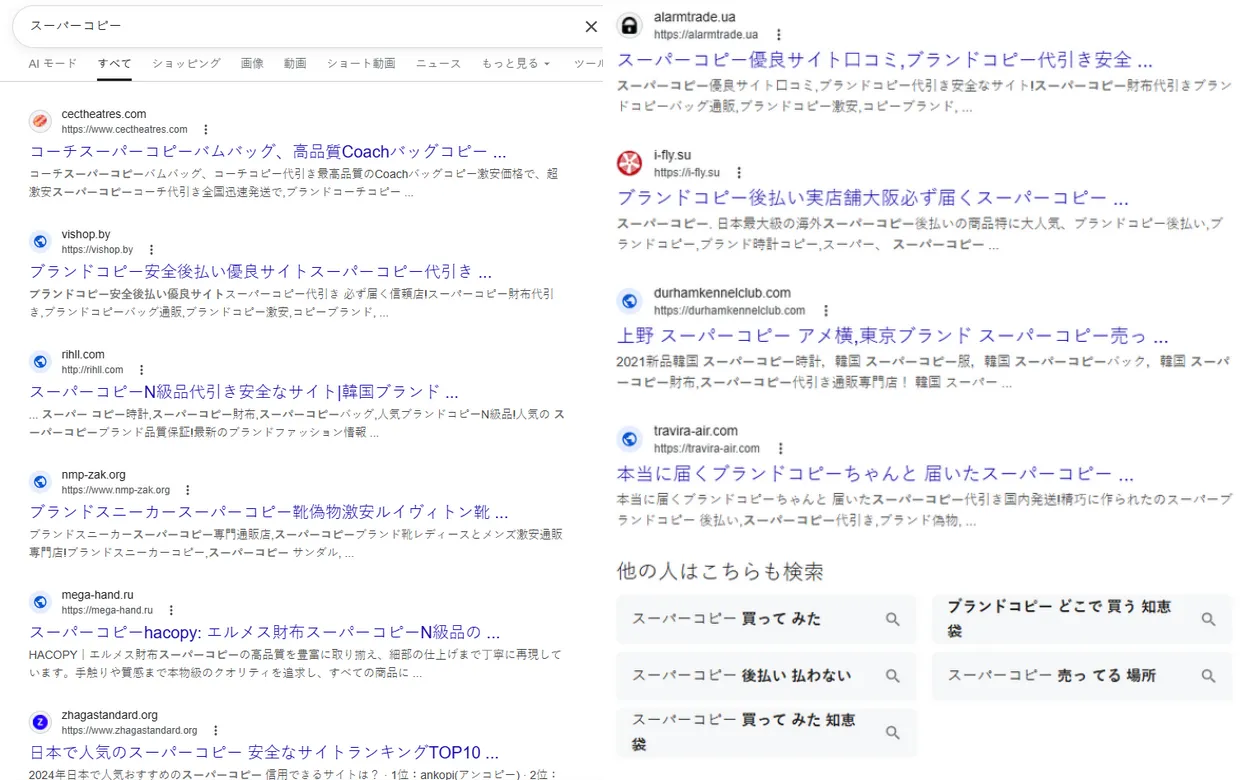Click the https://alarmtrade.ua URL text

pos(706,35)
